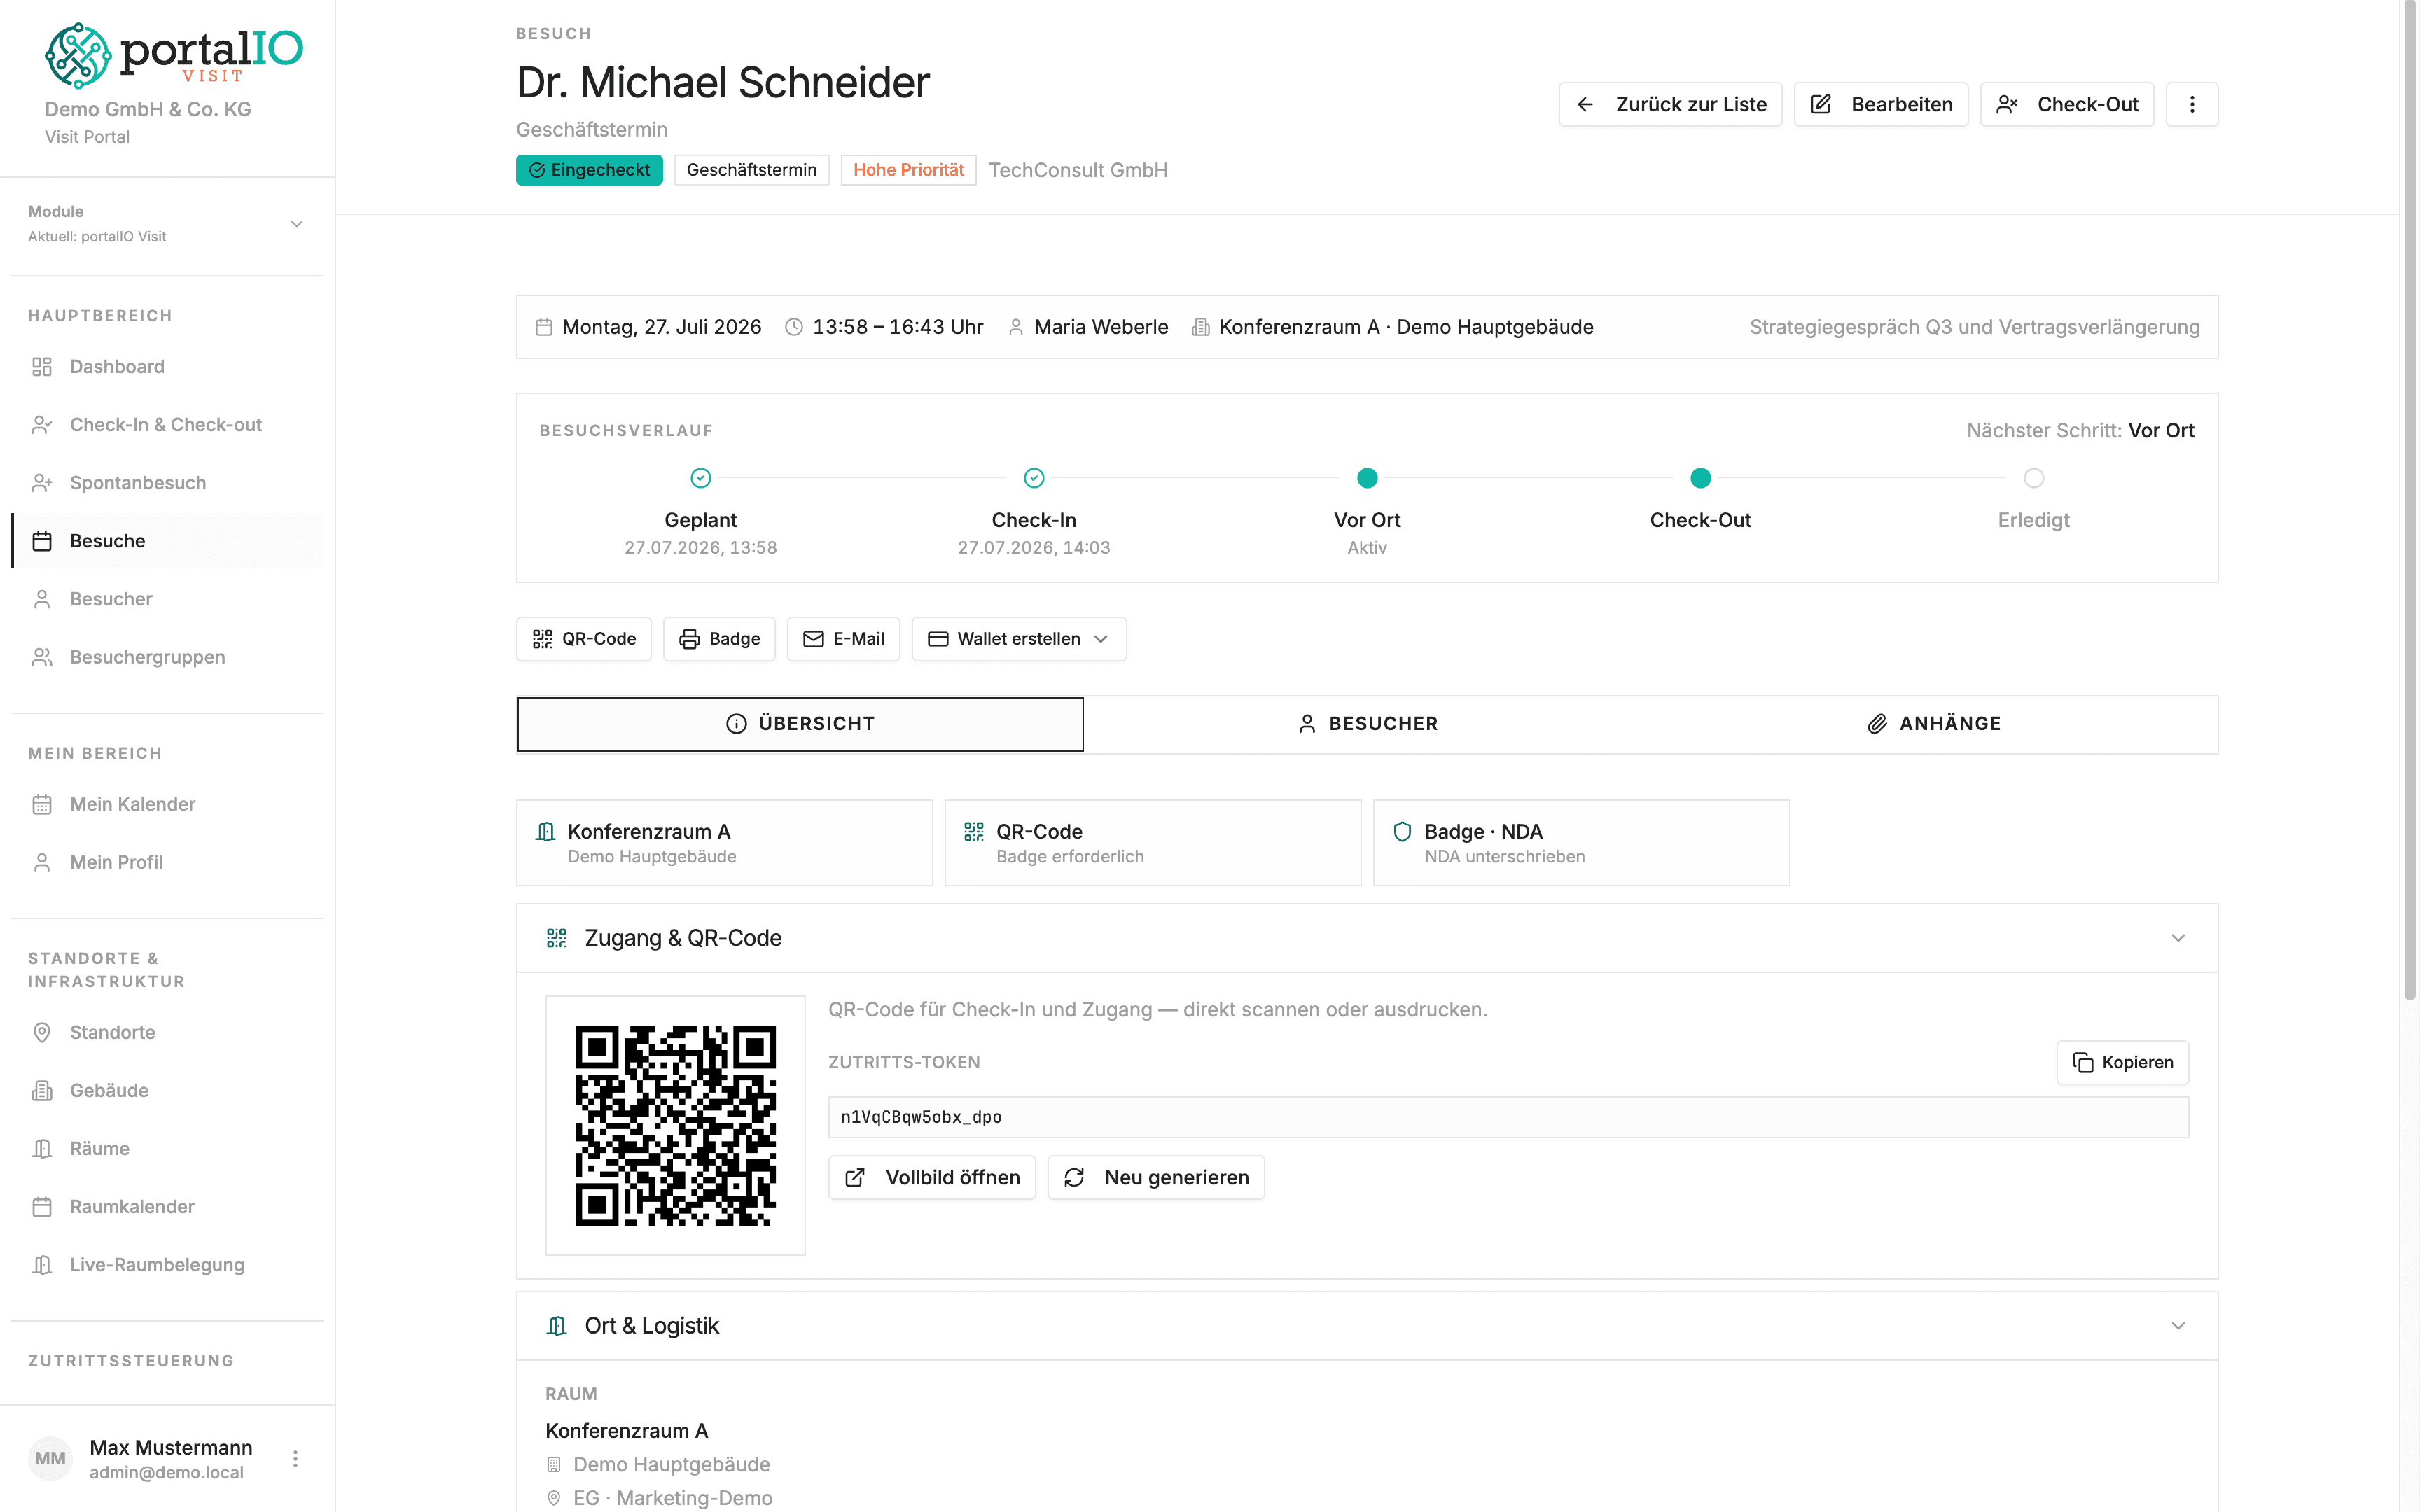This screenshot has height=1512, width=2420.
Task: Click the Geschäftstermin tag
Action: [751, 170]
